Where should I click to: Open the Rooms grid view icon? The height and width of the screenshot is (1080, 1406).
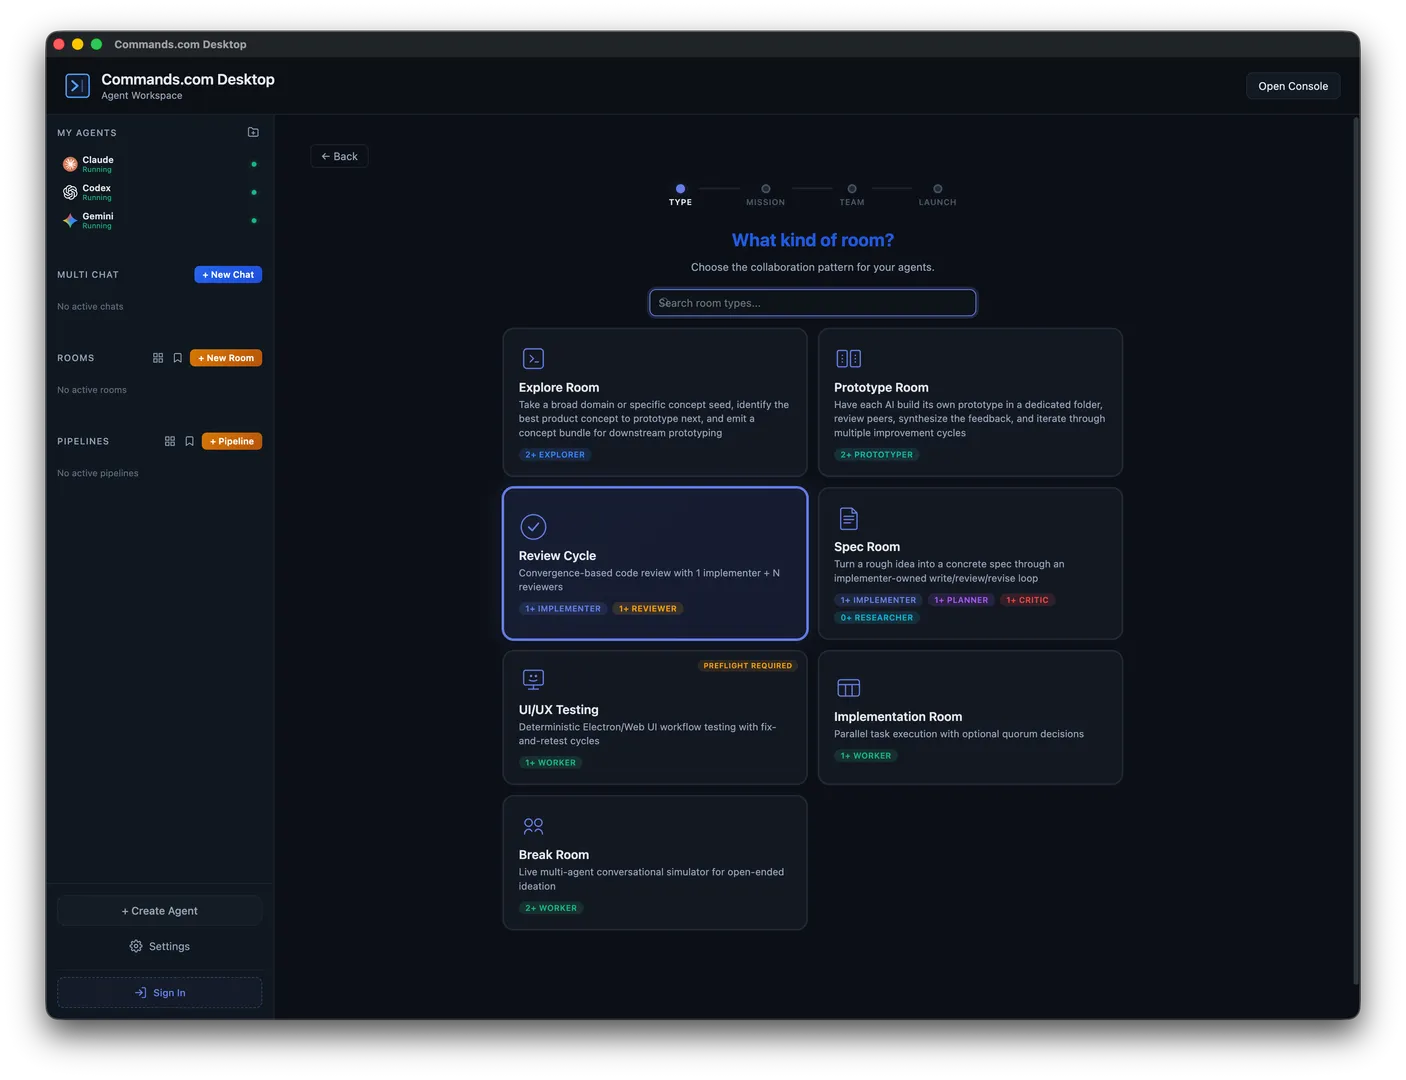(158, 358)
